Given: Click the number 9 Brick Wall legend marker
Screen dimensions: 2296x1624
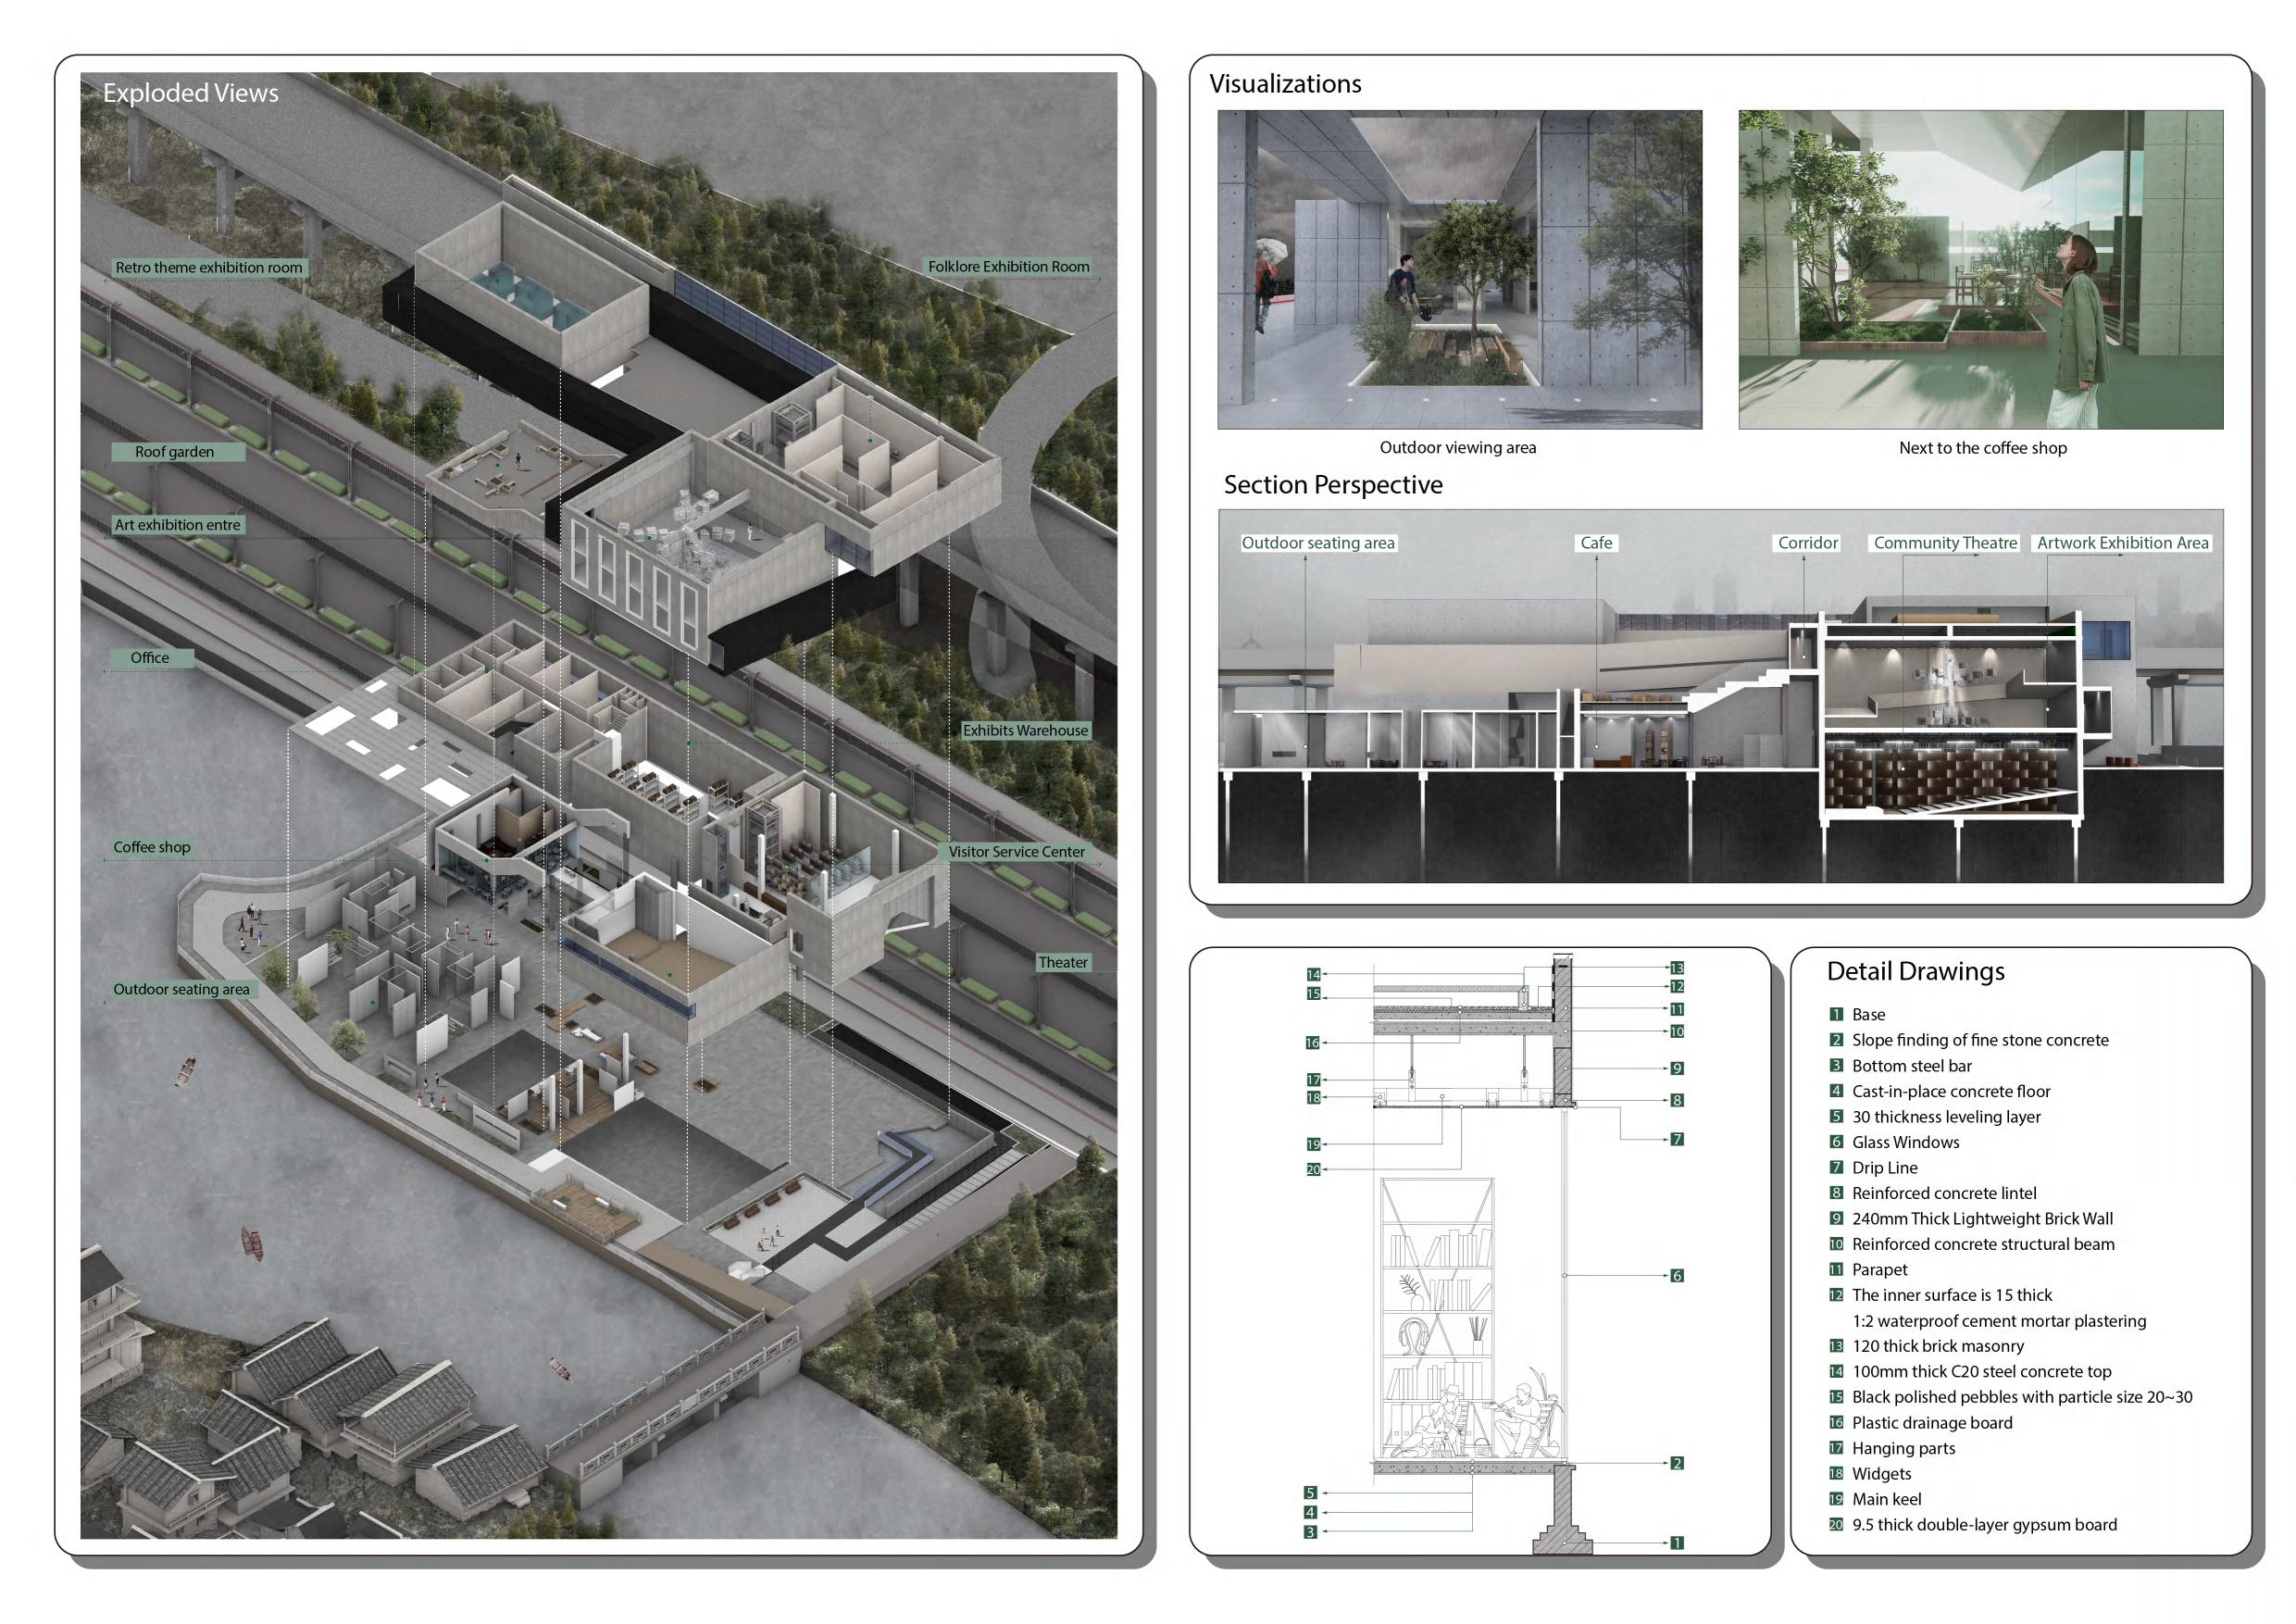Looking at the screenshot, I should (1836, 1218).
